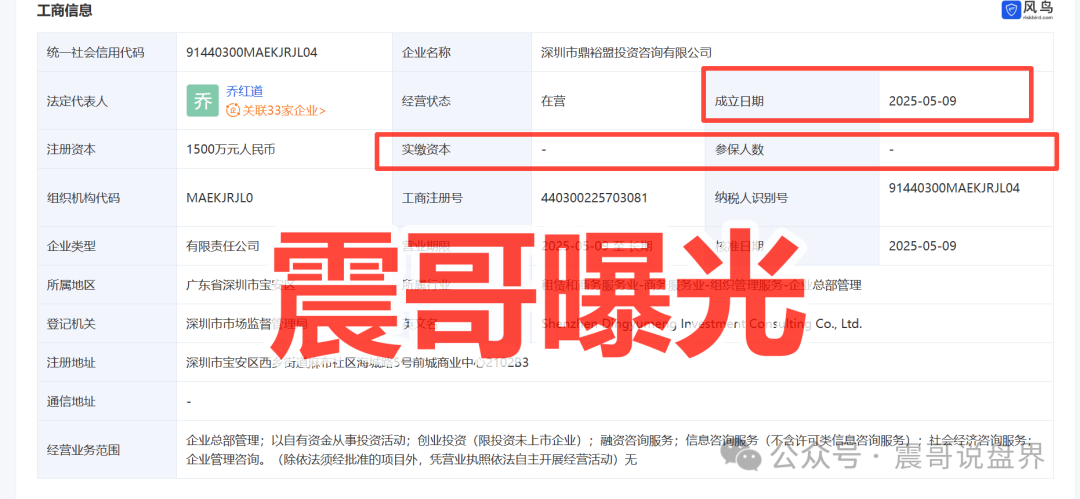
Task: Click the 成立日期 value 2025-05-09
Action: click(923, 101)
